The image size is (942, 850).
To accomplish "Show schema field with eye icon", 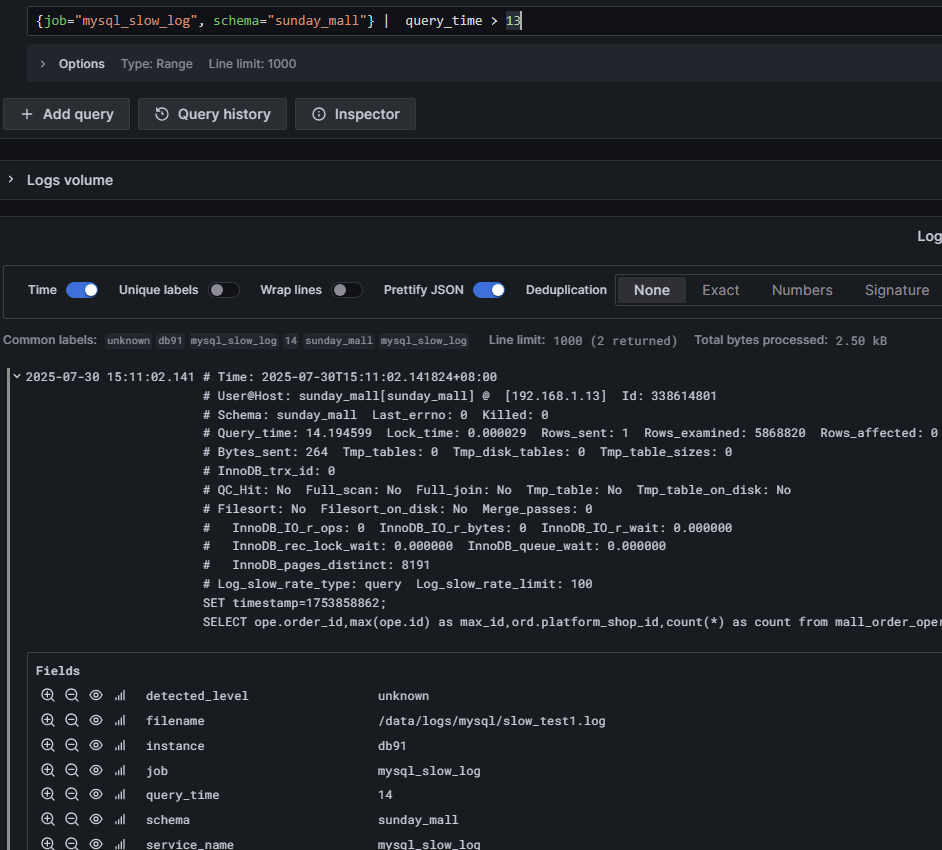I will tap(96, 819).
